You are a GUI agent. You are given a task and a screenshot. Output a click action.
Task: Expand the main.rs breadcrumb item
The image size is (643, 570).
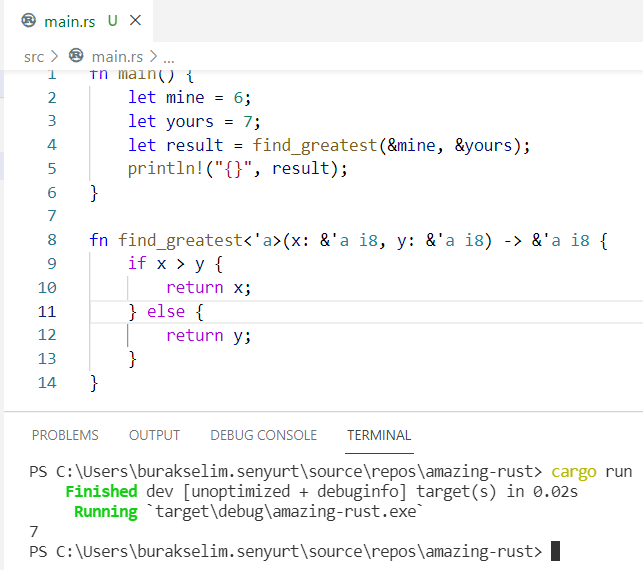click(x=118, y=57)
